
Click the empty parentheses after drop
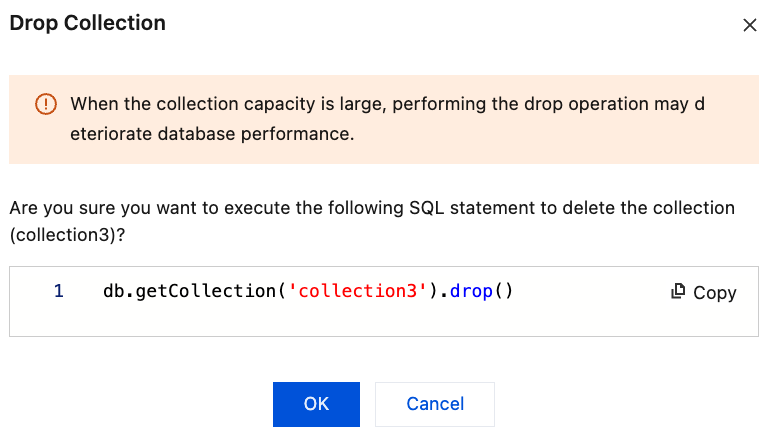pyautogui.click(x=503, y=291)
